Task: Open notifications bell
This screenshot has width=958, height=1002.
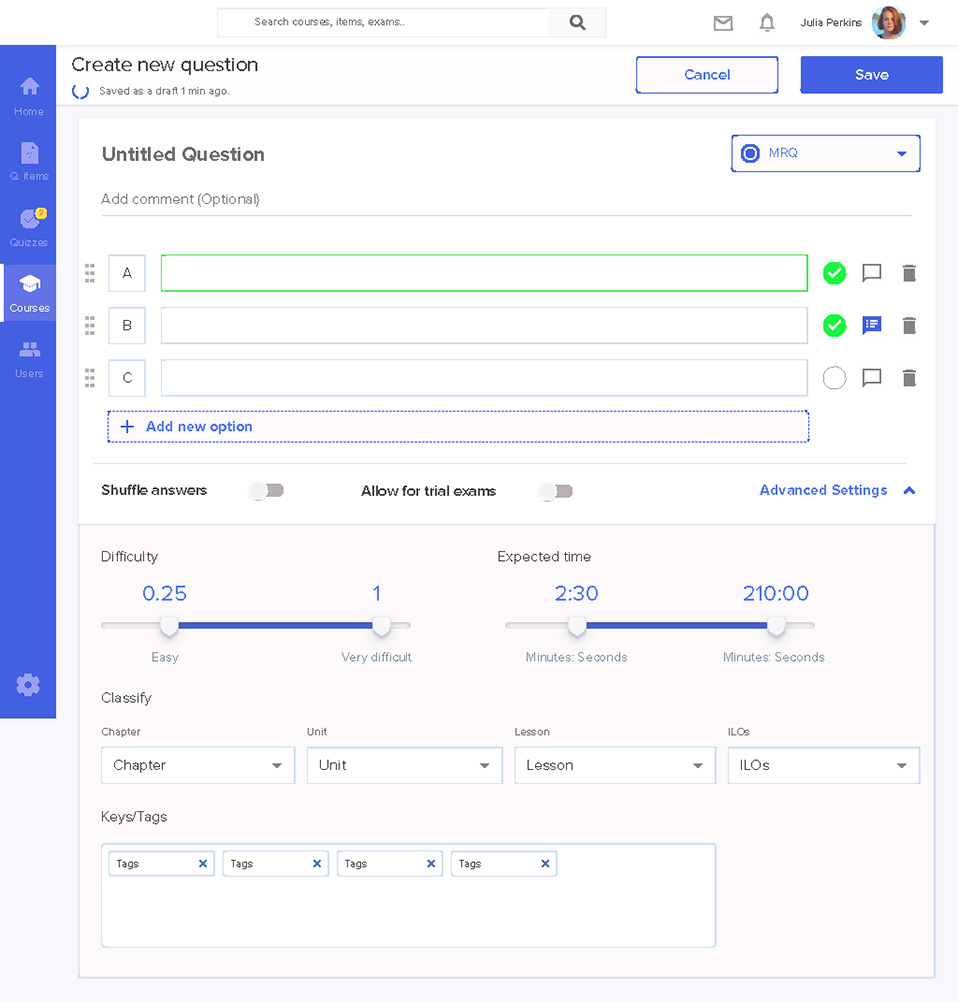Action: click(767, 23)
